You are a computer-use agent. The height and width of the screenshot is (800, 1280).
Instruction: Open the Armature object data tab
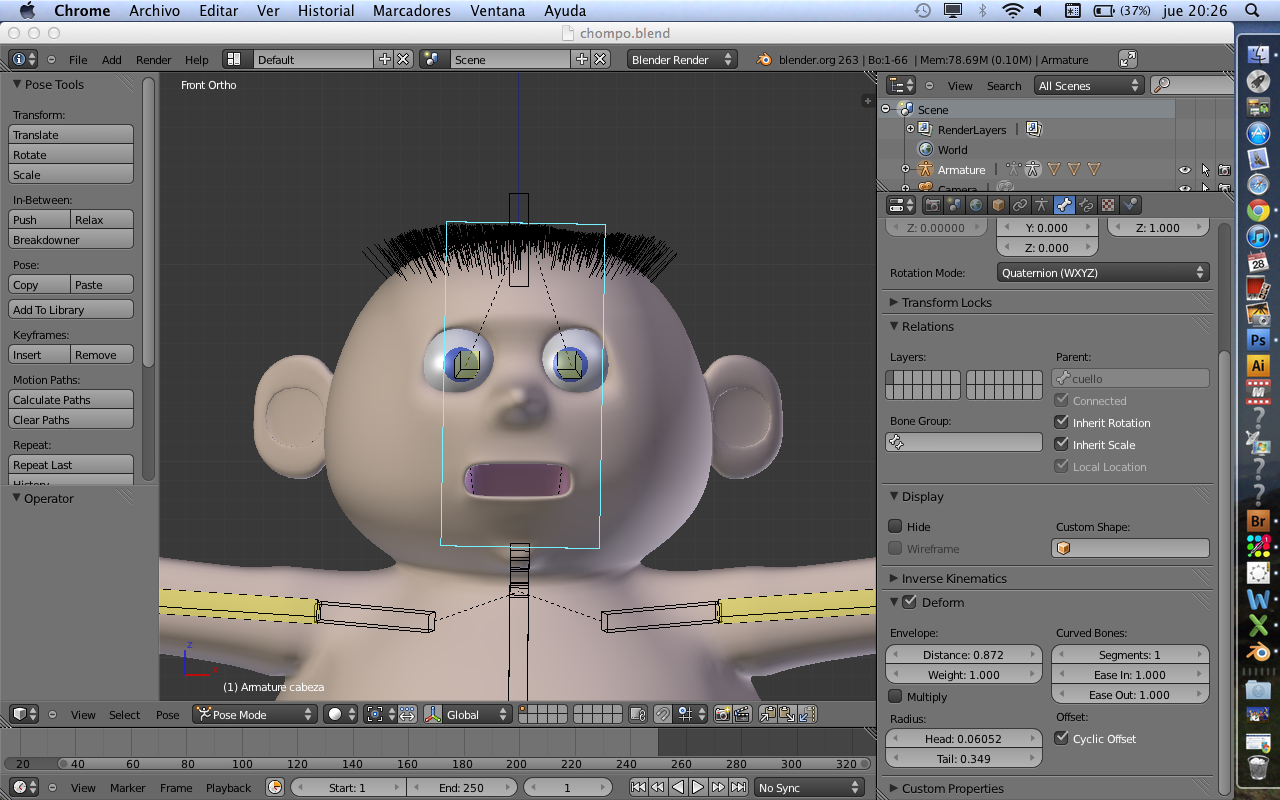click(1042, 205)
